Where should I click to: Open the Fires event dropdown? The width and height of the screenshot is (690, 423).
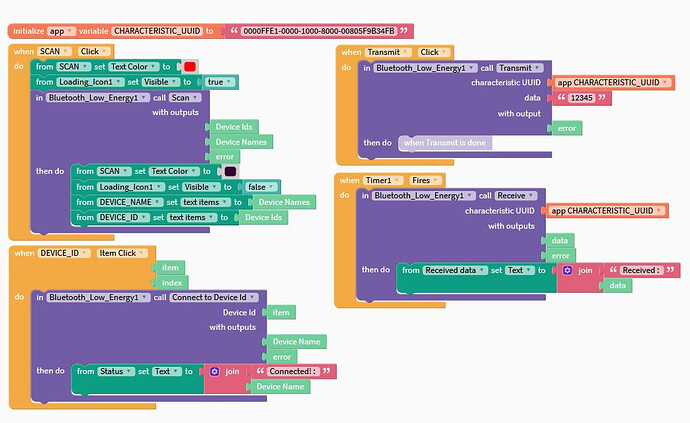click(x=425, y=180)
